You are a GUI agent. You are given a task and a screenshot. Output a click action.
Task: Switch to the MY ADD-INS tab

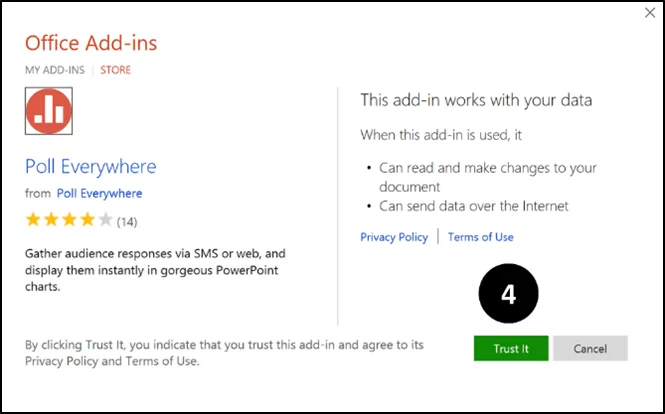(55, 70)
